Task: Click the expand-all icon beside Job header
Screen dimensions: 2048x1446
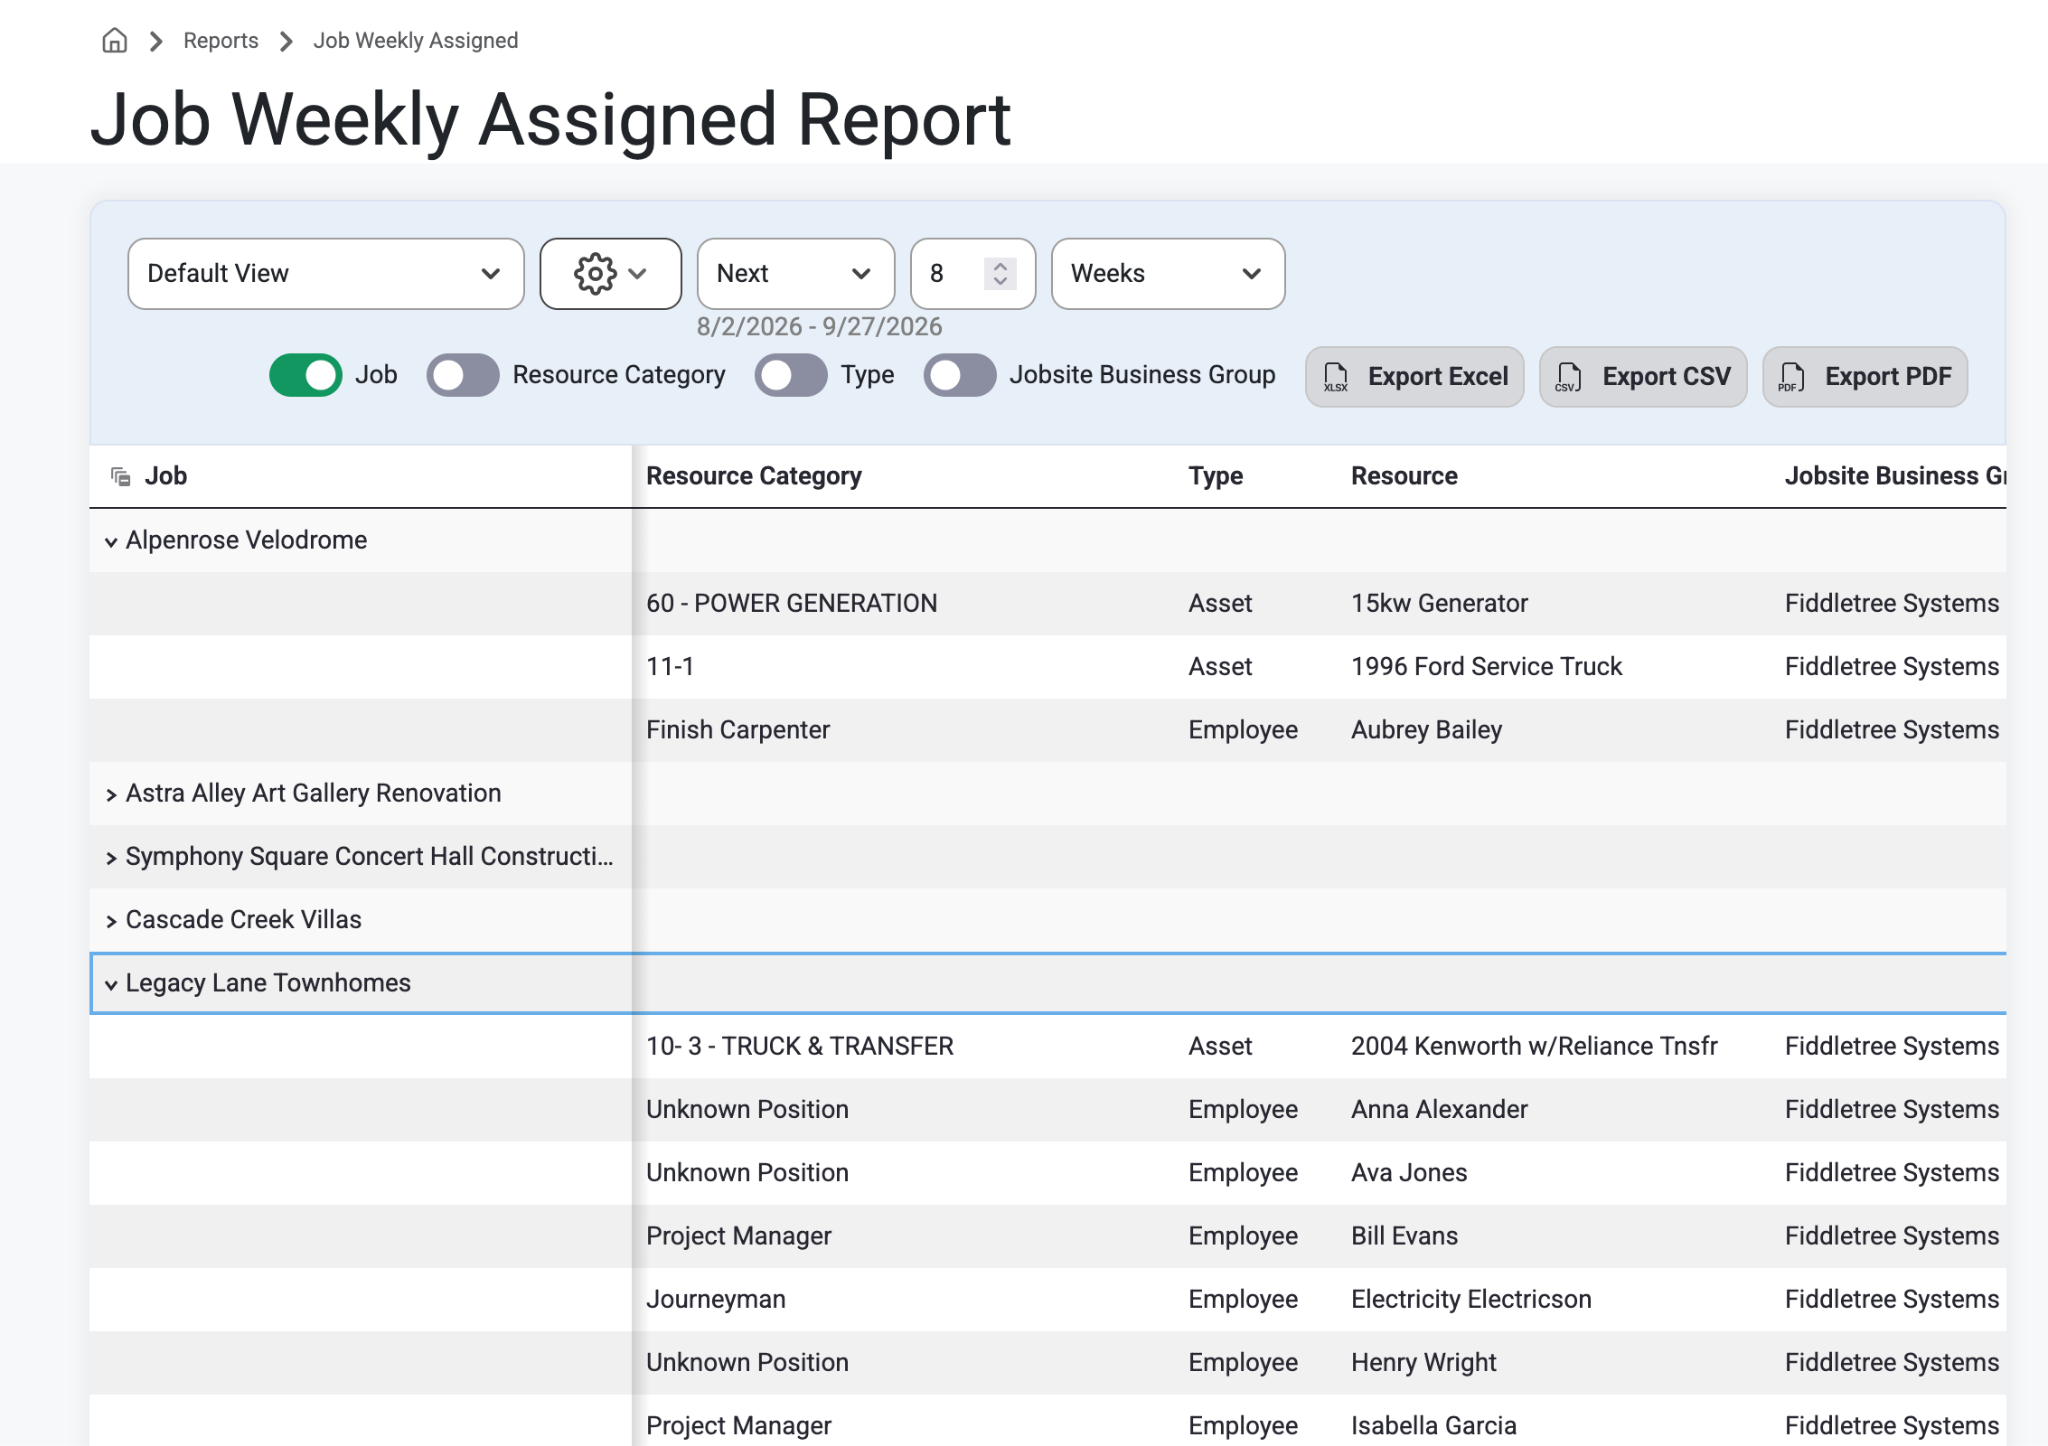Action: click(121, 477)
